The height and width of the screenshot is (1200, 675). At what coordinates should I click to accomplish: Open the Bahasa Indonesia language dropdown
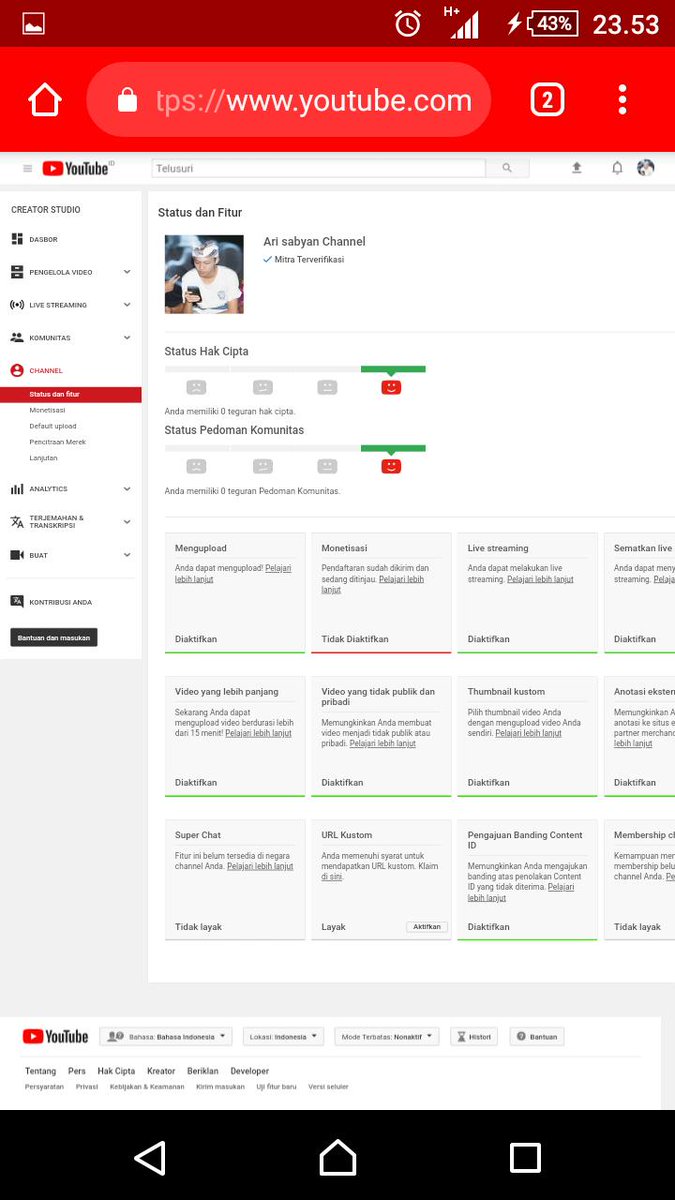167,1037
